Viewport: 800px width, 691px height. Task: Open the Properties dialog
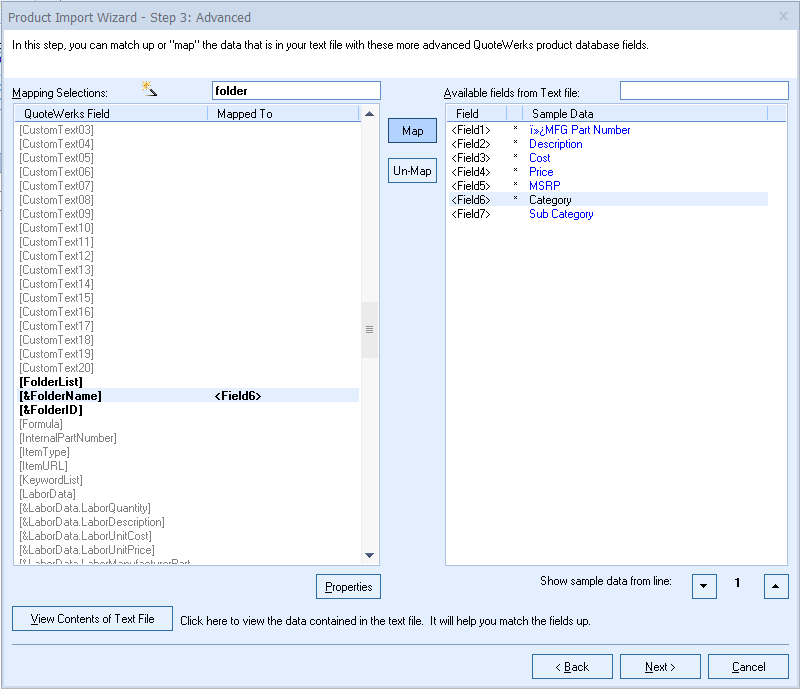coord(348,587)
